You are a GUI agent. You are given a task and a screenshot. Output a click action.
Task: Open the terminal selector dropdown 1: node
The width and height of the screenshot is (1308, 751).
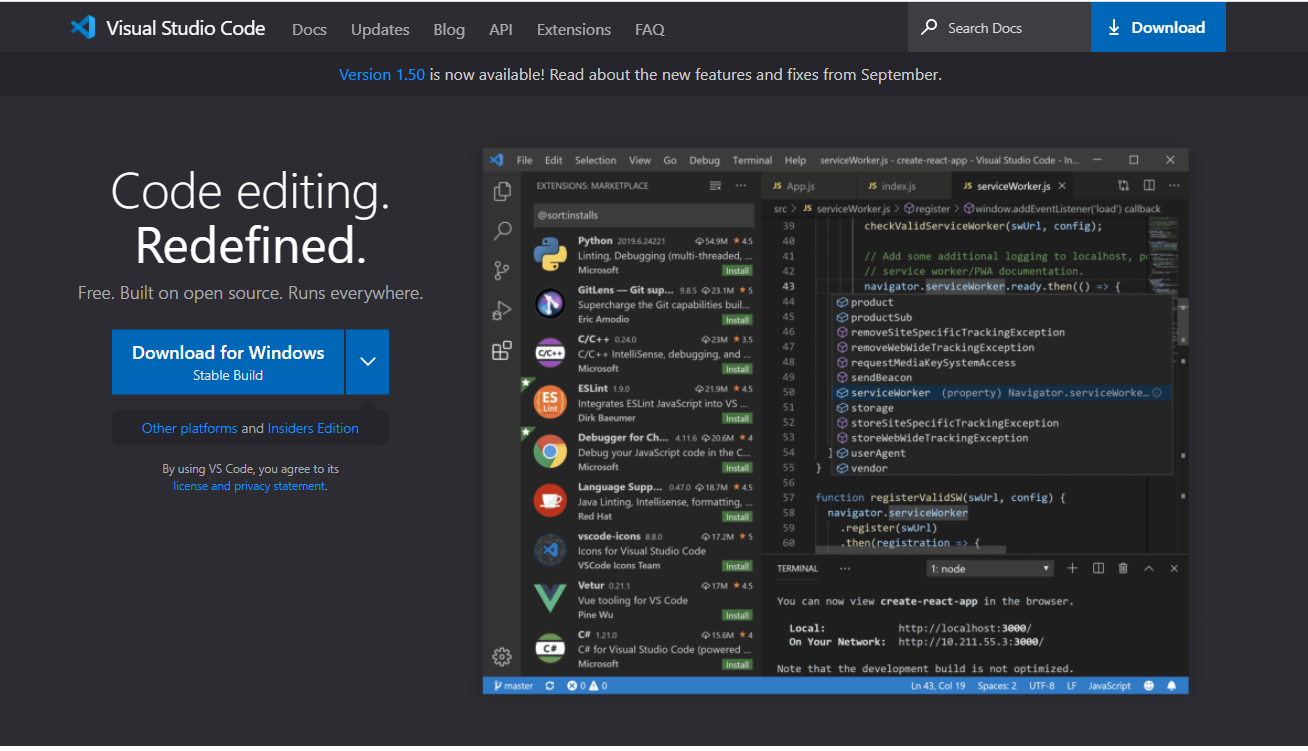click(991, 568)
